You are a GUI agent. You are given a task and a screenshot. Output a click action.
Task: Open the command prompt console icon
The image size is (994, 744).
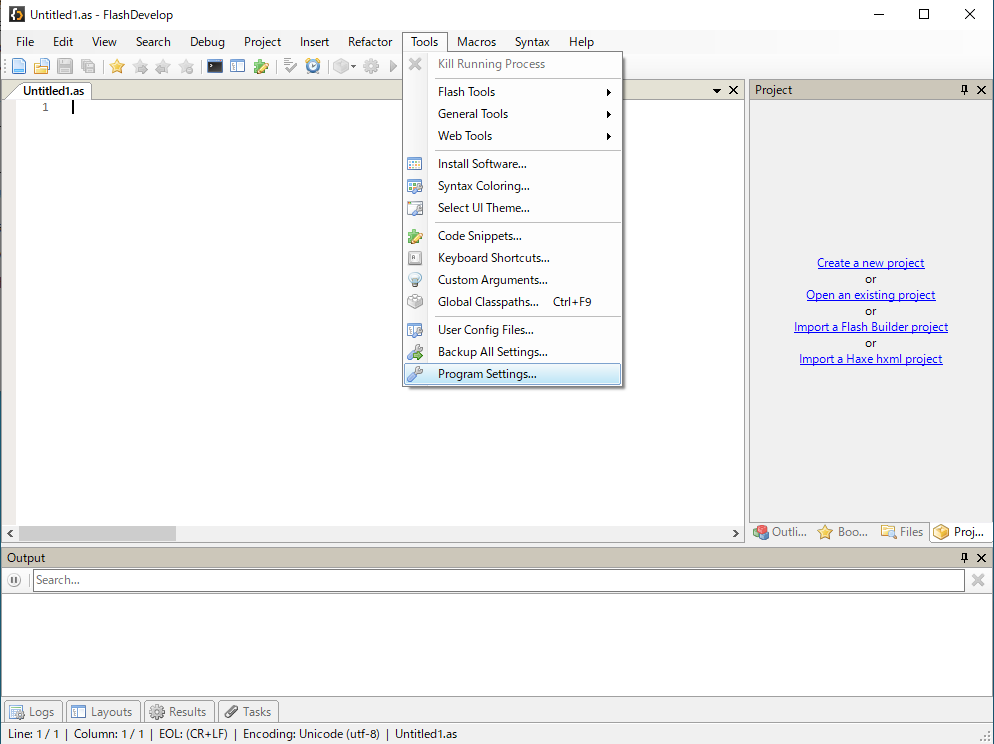[x=215, y=66]
